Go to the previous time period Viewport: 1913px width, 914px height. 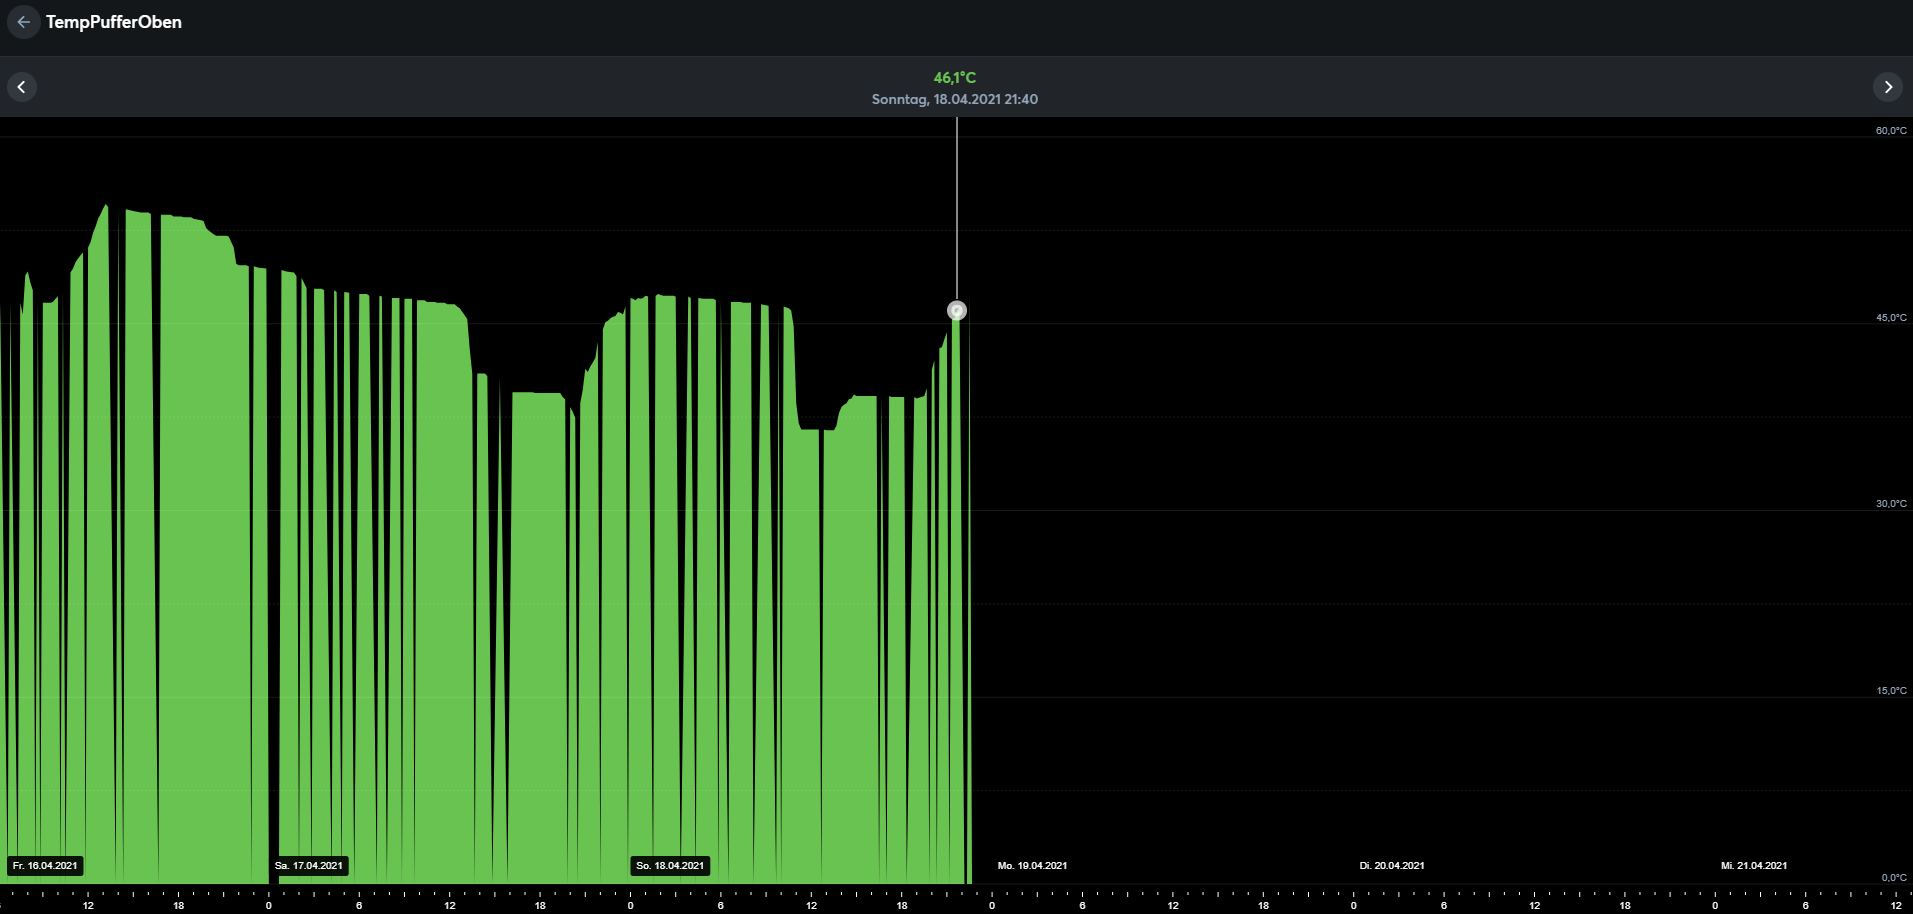tap(22, 87)
